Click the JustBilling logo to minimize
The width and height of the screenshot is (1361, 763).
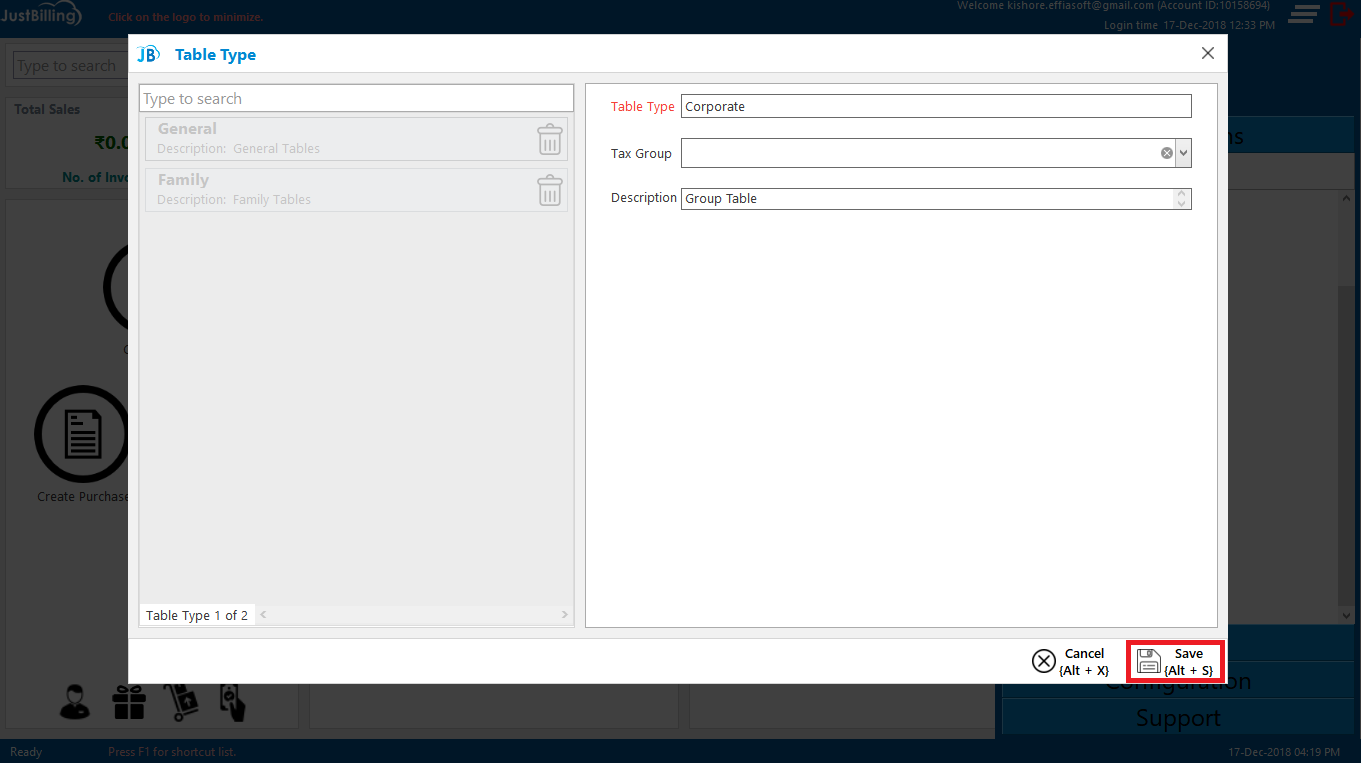pyautogui.click(x=41, y=16)
